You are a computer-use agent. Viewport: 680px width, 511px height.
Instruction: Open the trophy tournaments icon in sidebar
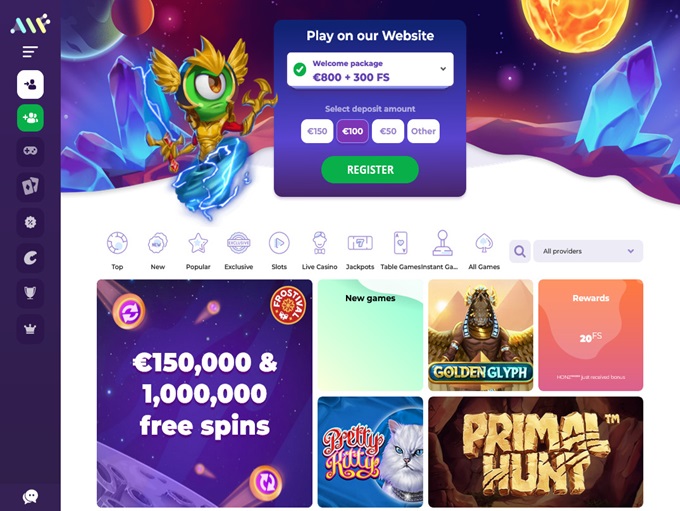pos(30,293)
